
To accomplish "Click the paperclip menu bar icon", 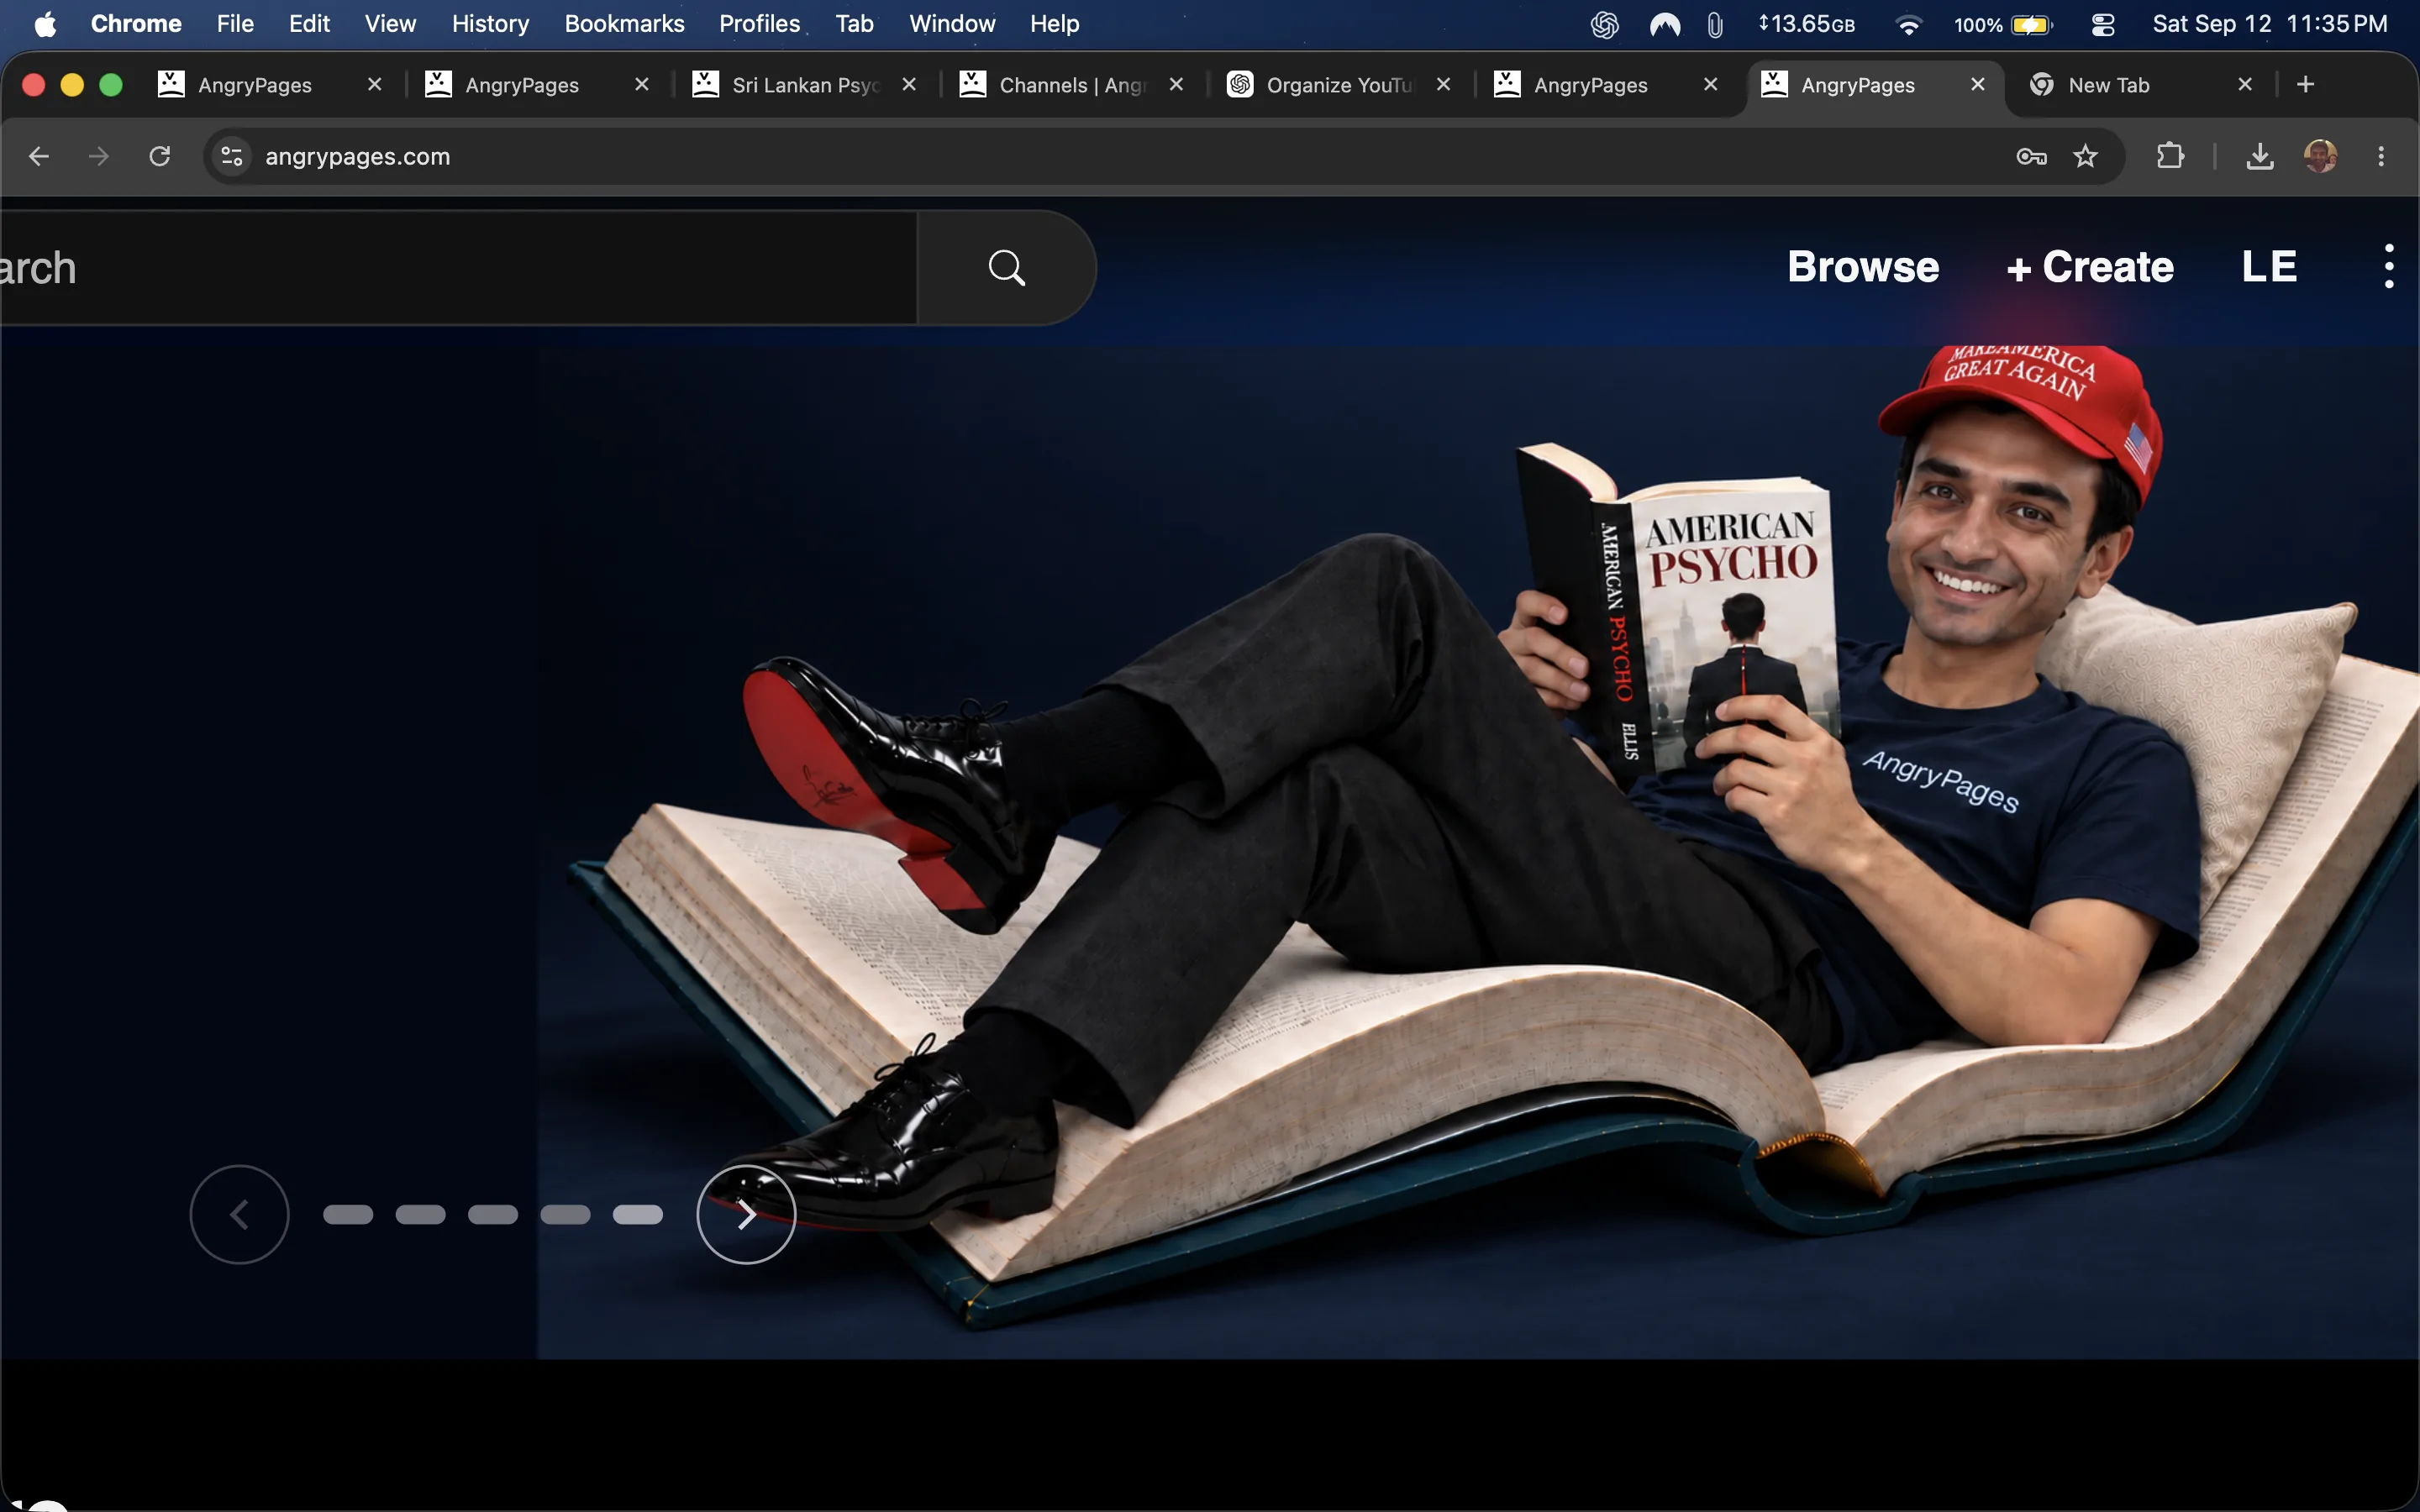I will 1715,24.
